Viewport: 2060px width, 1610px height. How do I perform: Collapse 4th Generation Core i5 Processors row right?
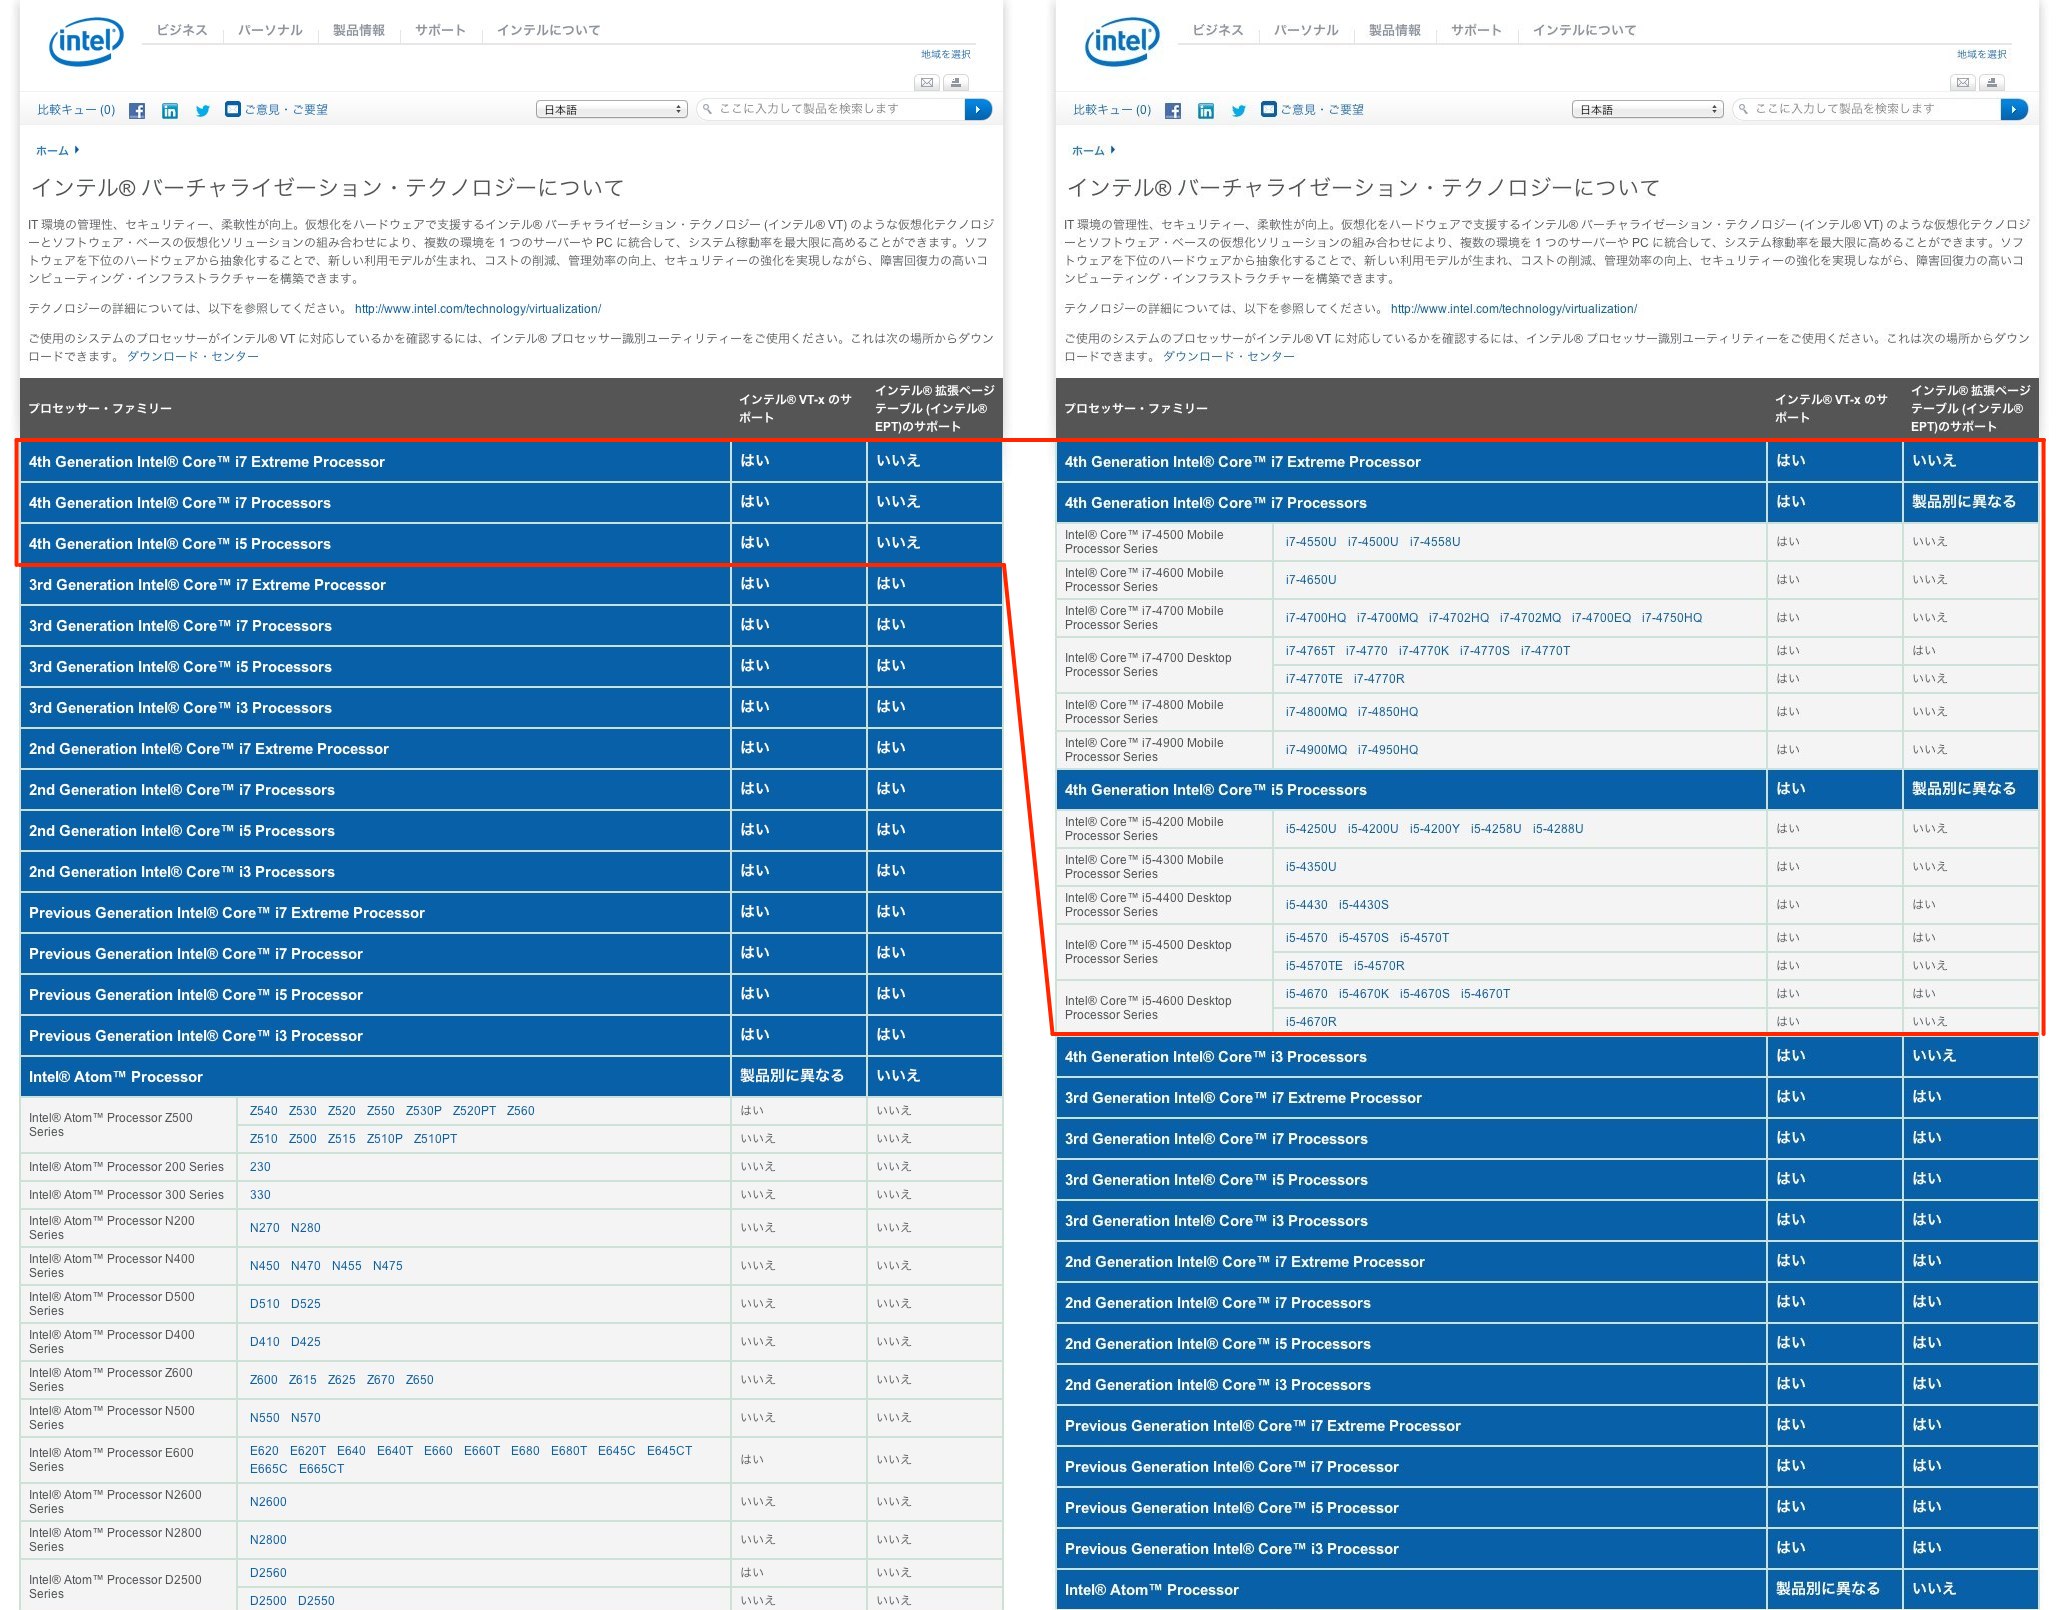(x=1215, y=790)
